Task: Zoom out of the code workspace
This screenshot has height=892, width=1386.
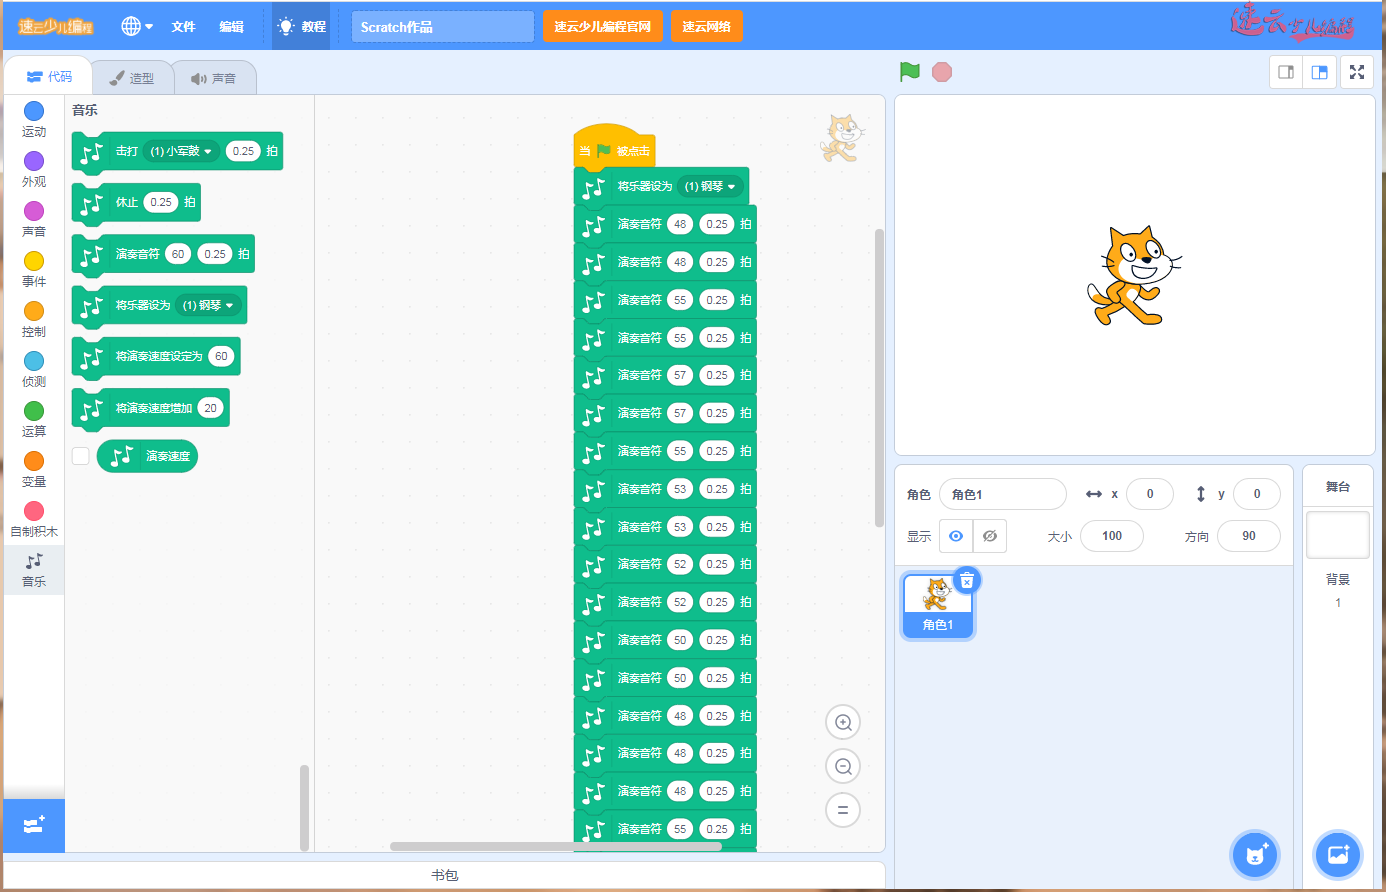Action: click(843, 767)
